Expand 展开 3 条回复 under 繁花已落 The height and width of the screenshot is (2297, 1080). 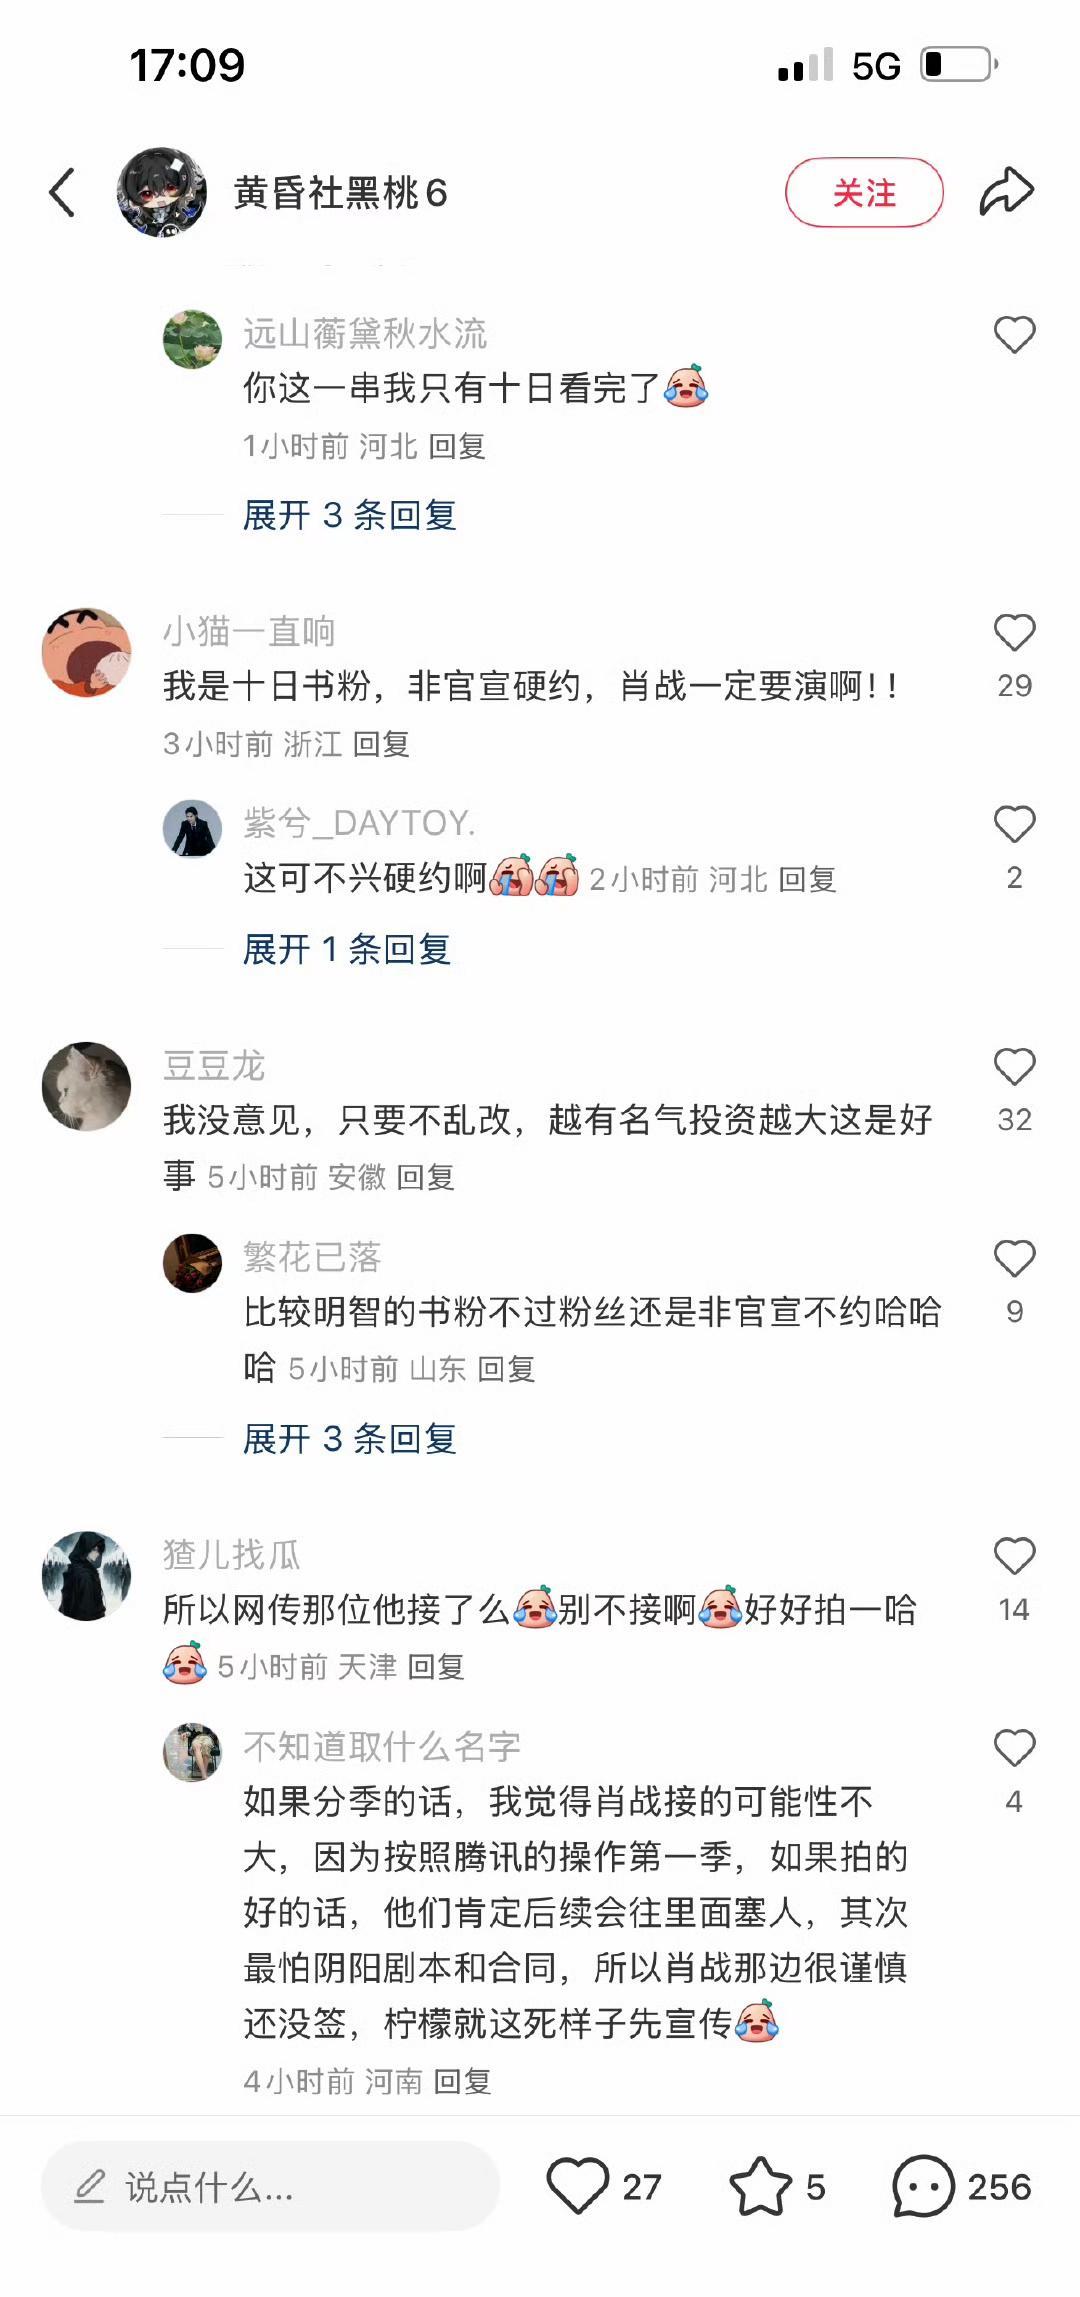(x=350, y=1439)
